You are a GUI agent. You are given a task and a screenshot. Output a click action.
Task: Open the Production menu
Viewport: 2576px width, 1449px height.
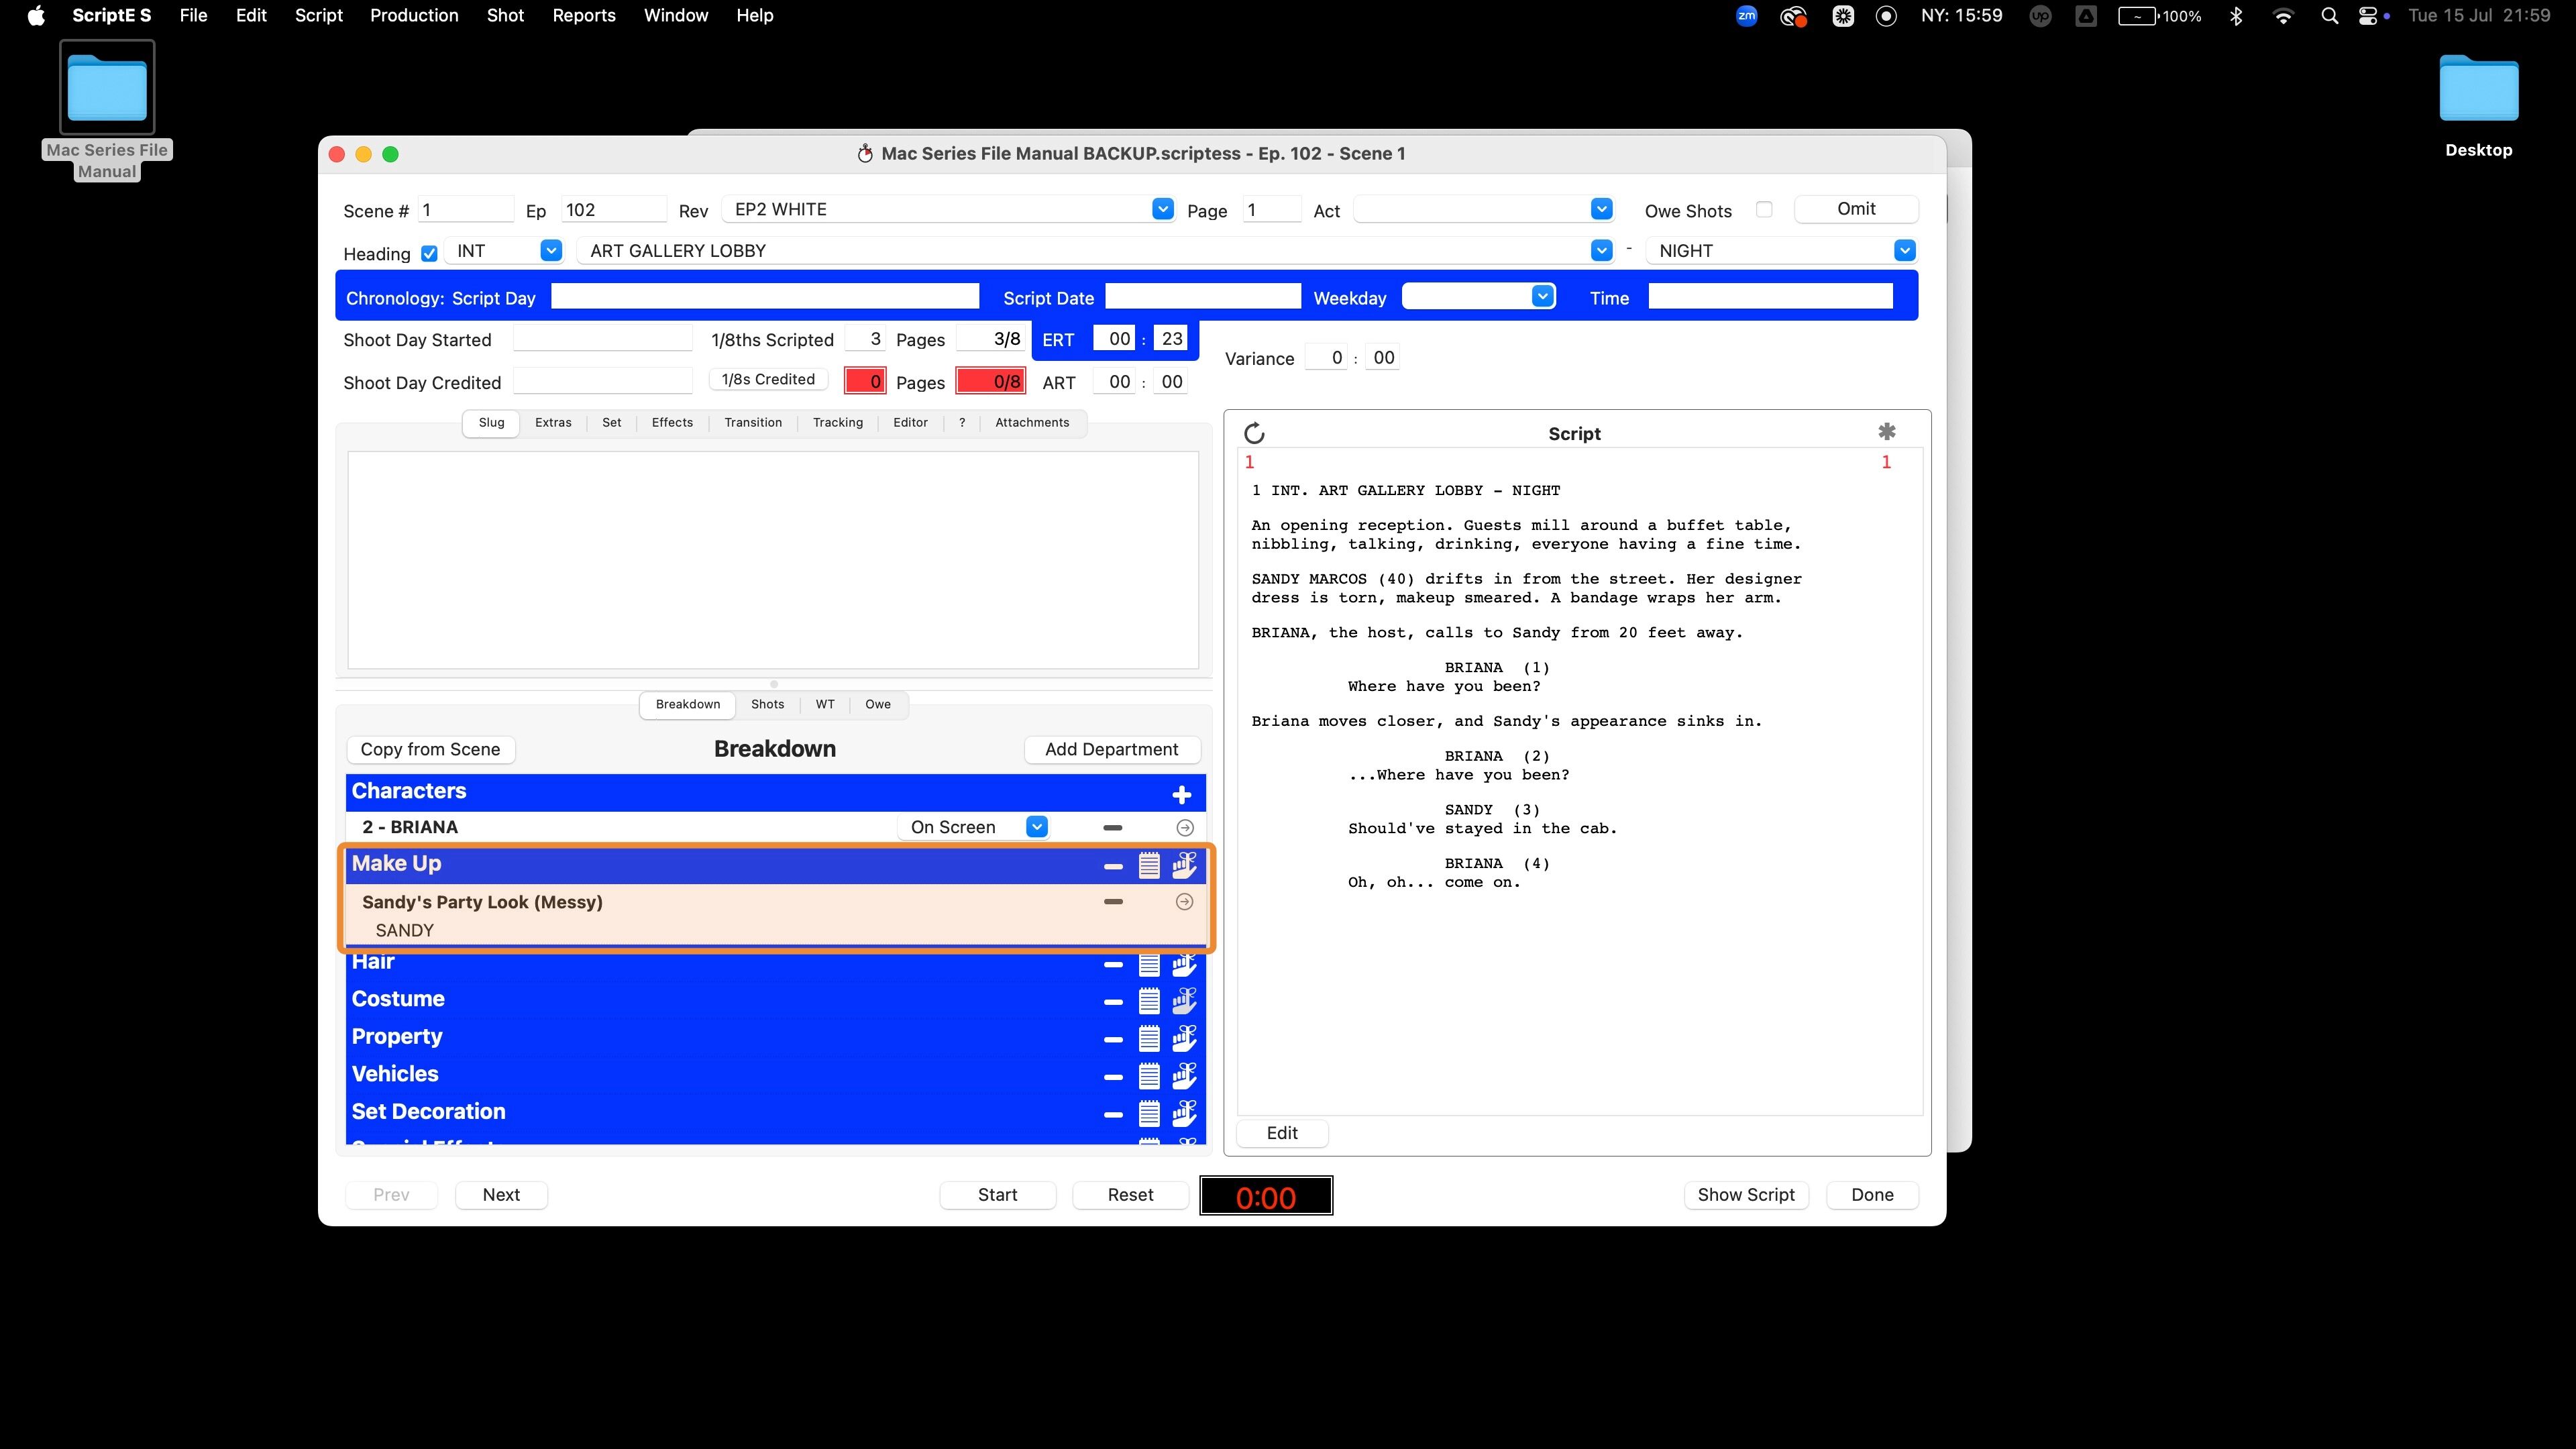[414, 15]
